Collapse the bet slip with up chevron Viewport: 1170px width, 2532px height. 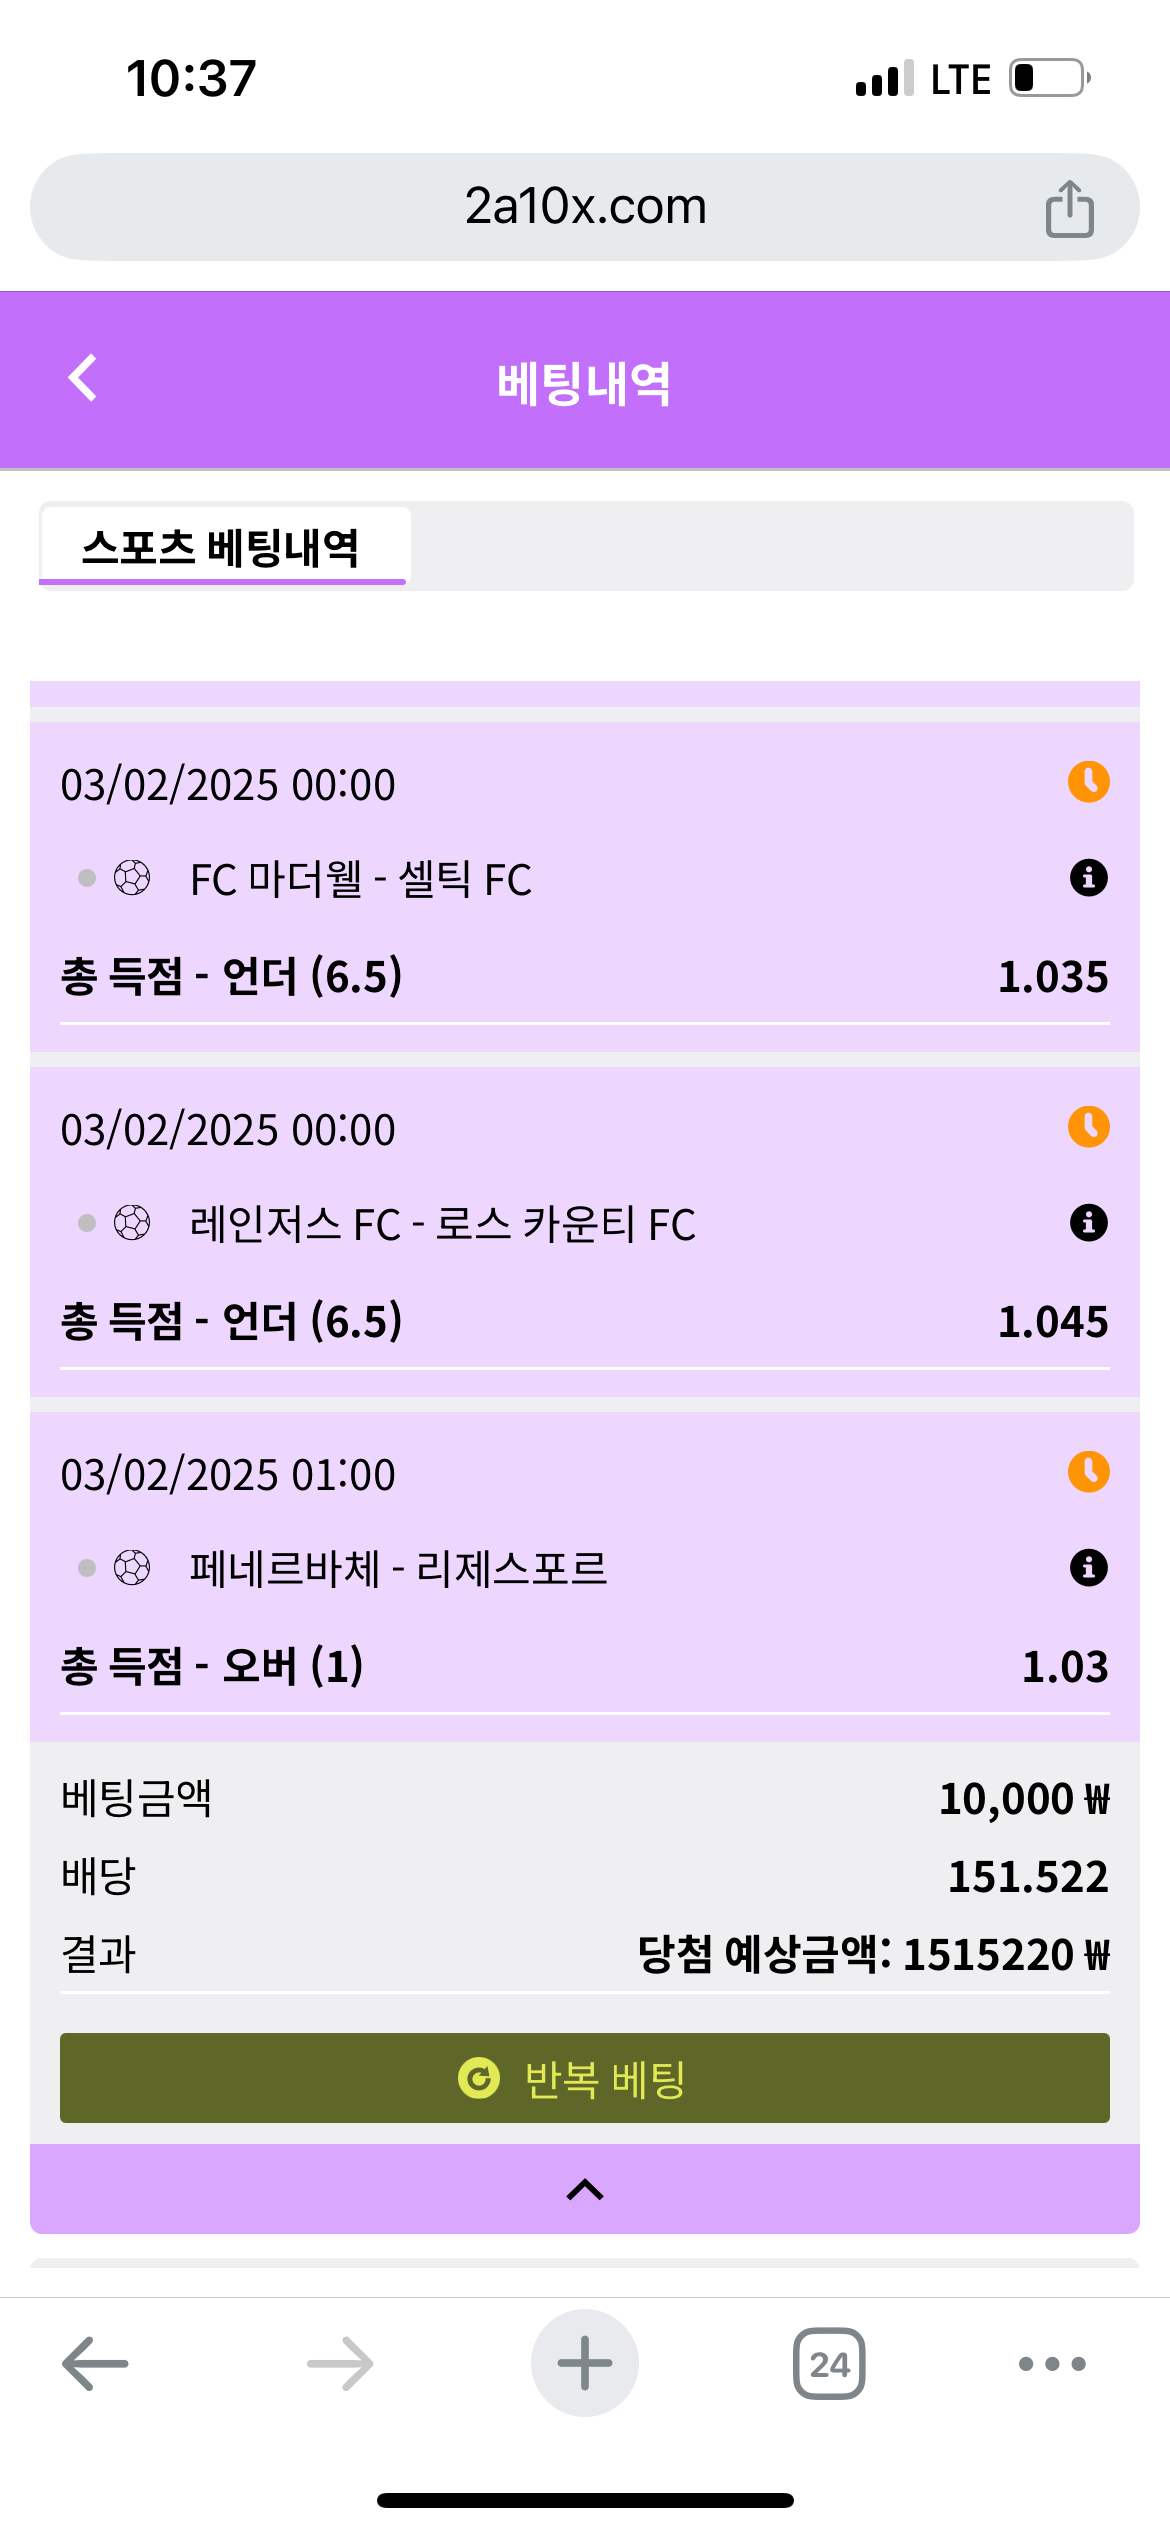coord(585,2190)
